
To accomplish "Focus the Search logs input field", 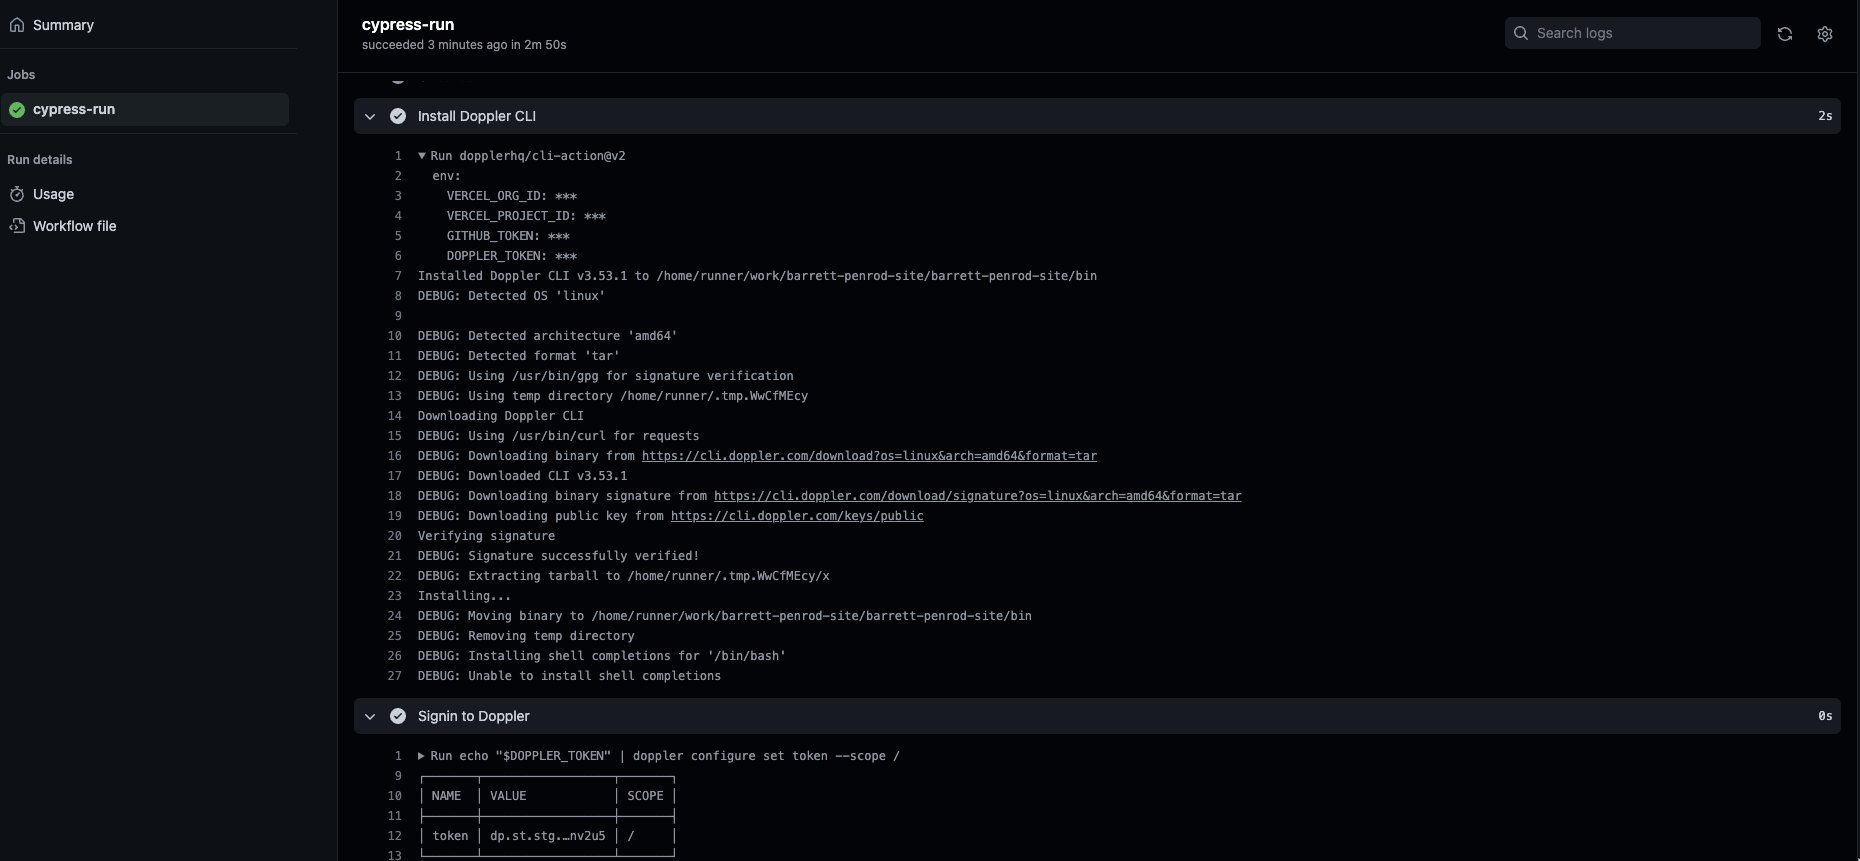I will pos(1633,33).
